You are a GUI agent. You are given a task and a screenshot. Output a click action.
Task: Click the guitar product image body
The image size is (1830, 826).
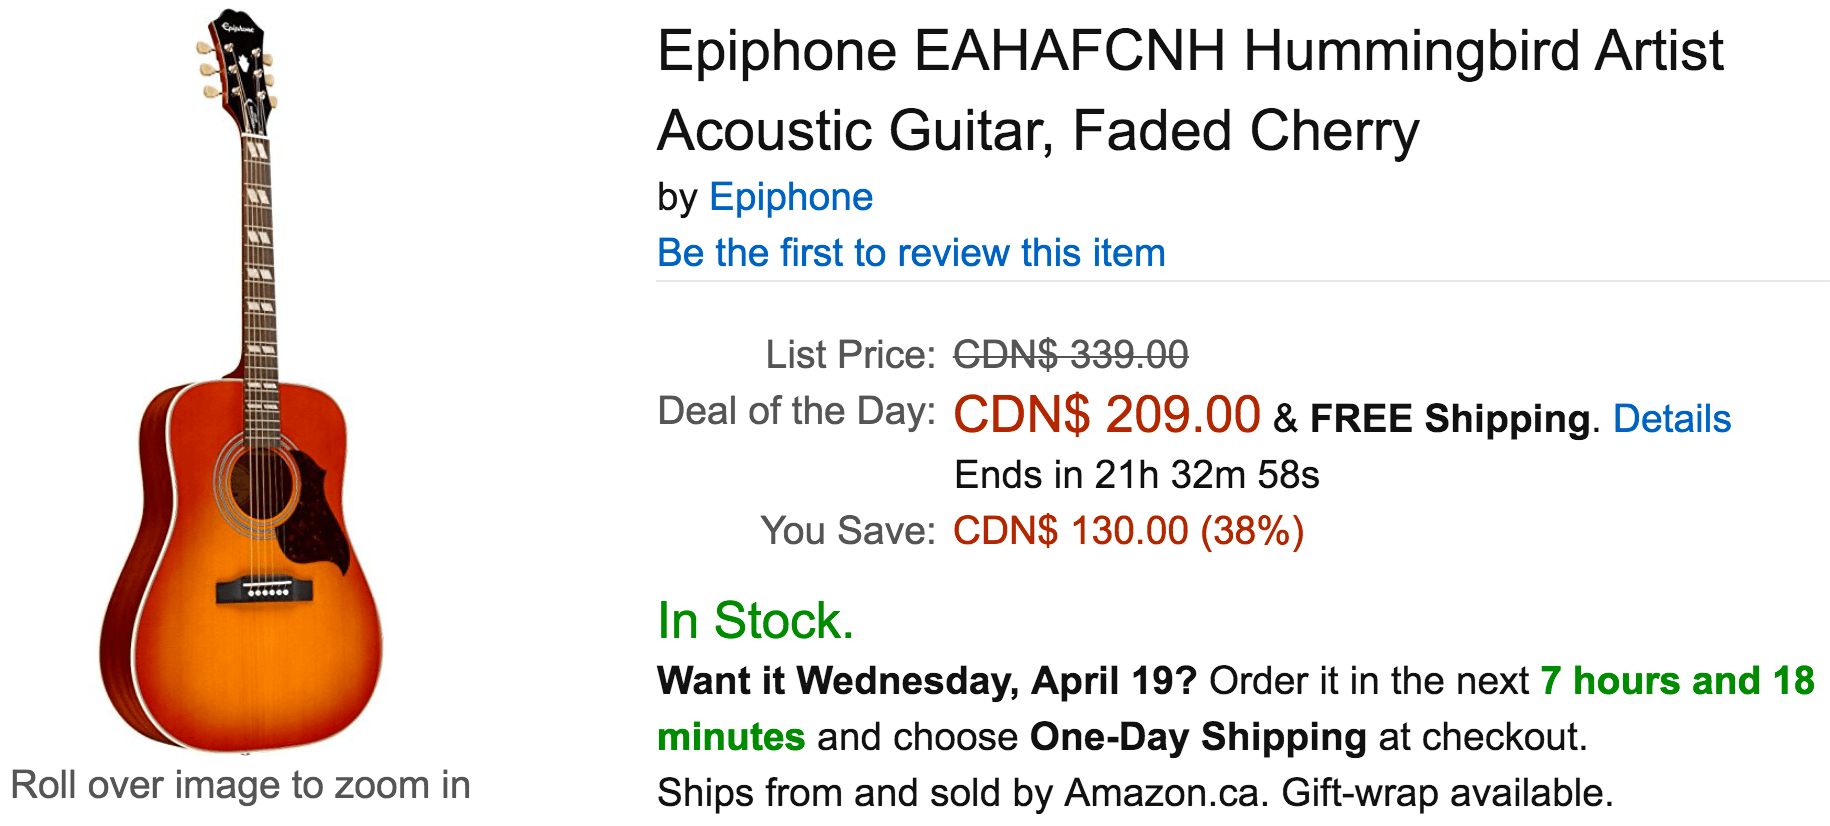[x=241, y=570]
